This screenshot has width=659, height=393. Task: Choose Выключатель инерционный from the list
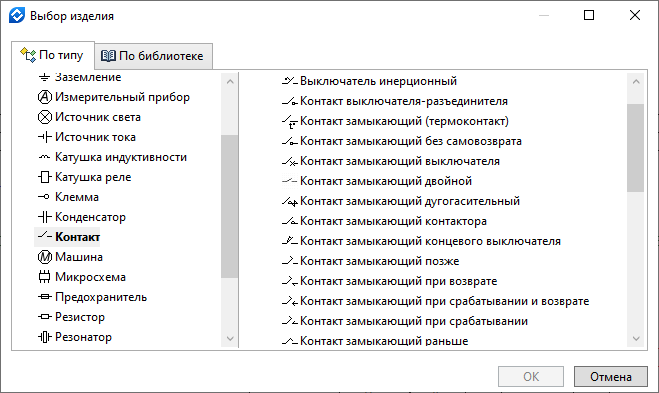pos(378,81)
